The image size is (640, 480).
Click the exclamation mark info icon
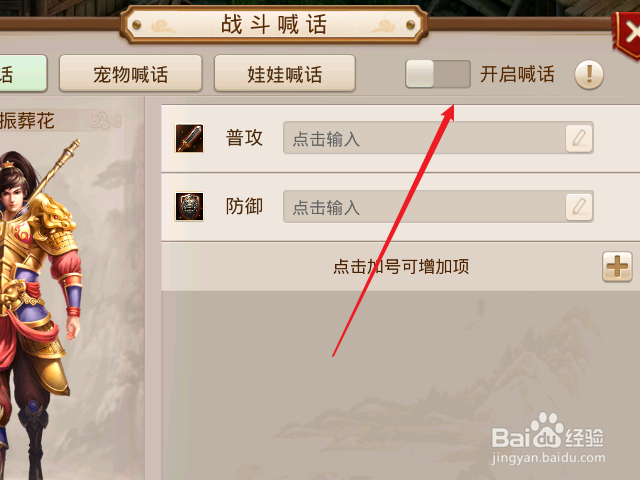(589, 75)
